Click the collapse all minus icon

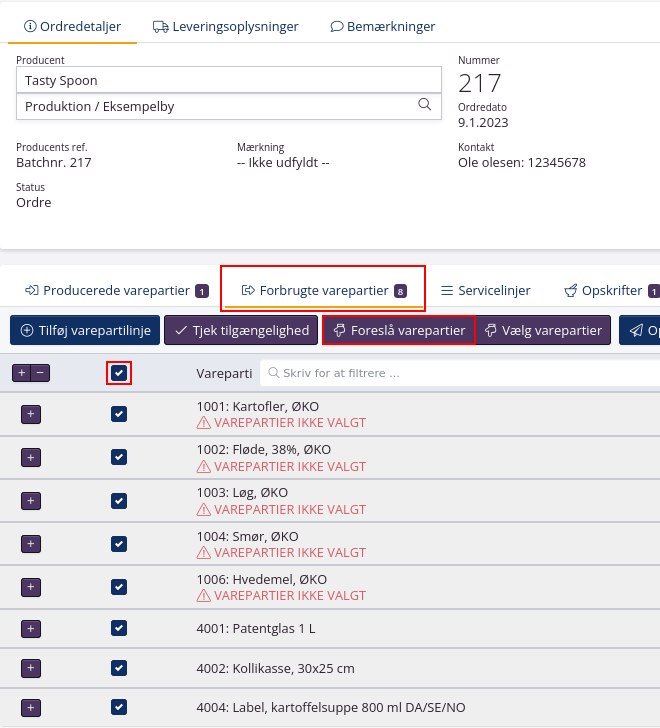(x=40, y=373)
